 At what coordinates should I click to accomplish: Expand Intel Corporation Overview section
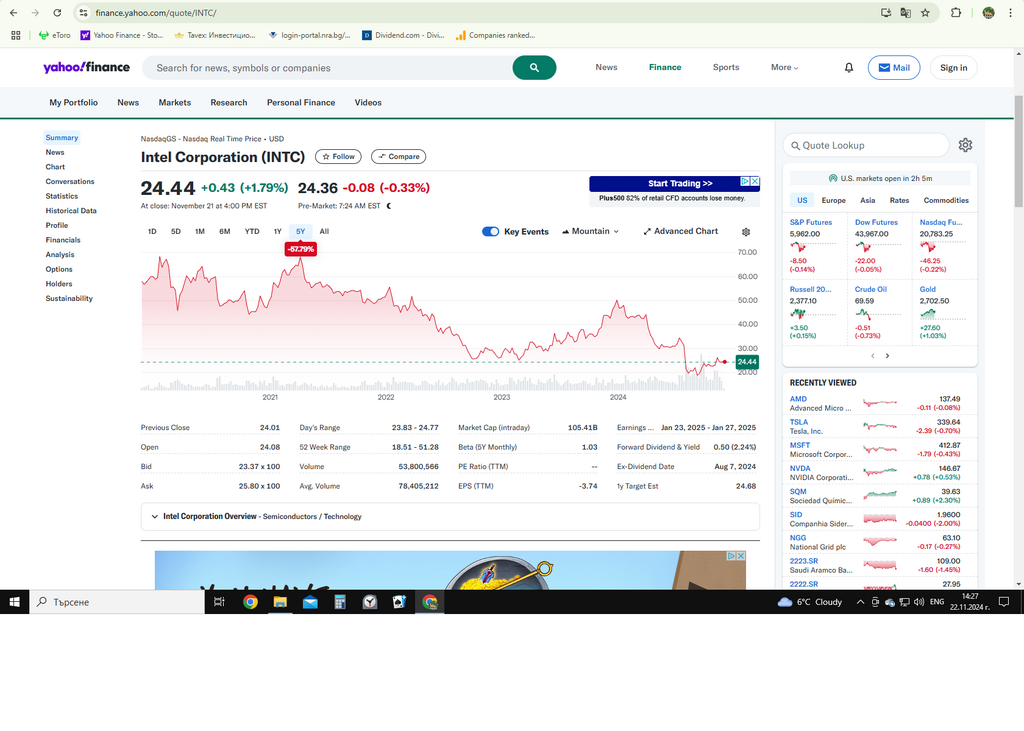[155, 517]
